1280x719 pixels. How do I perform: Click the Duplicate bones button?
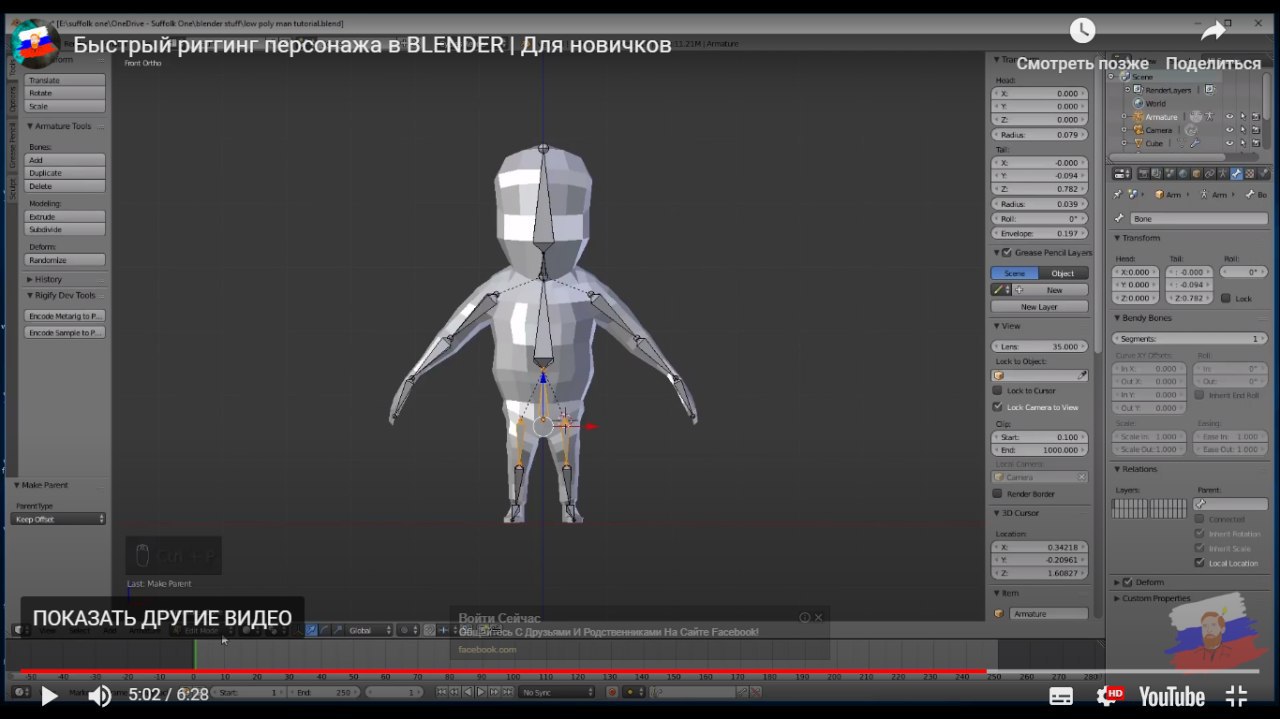tap(65, 173)
